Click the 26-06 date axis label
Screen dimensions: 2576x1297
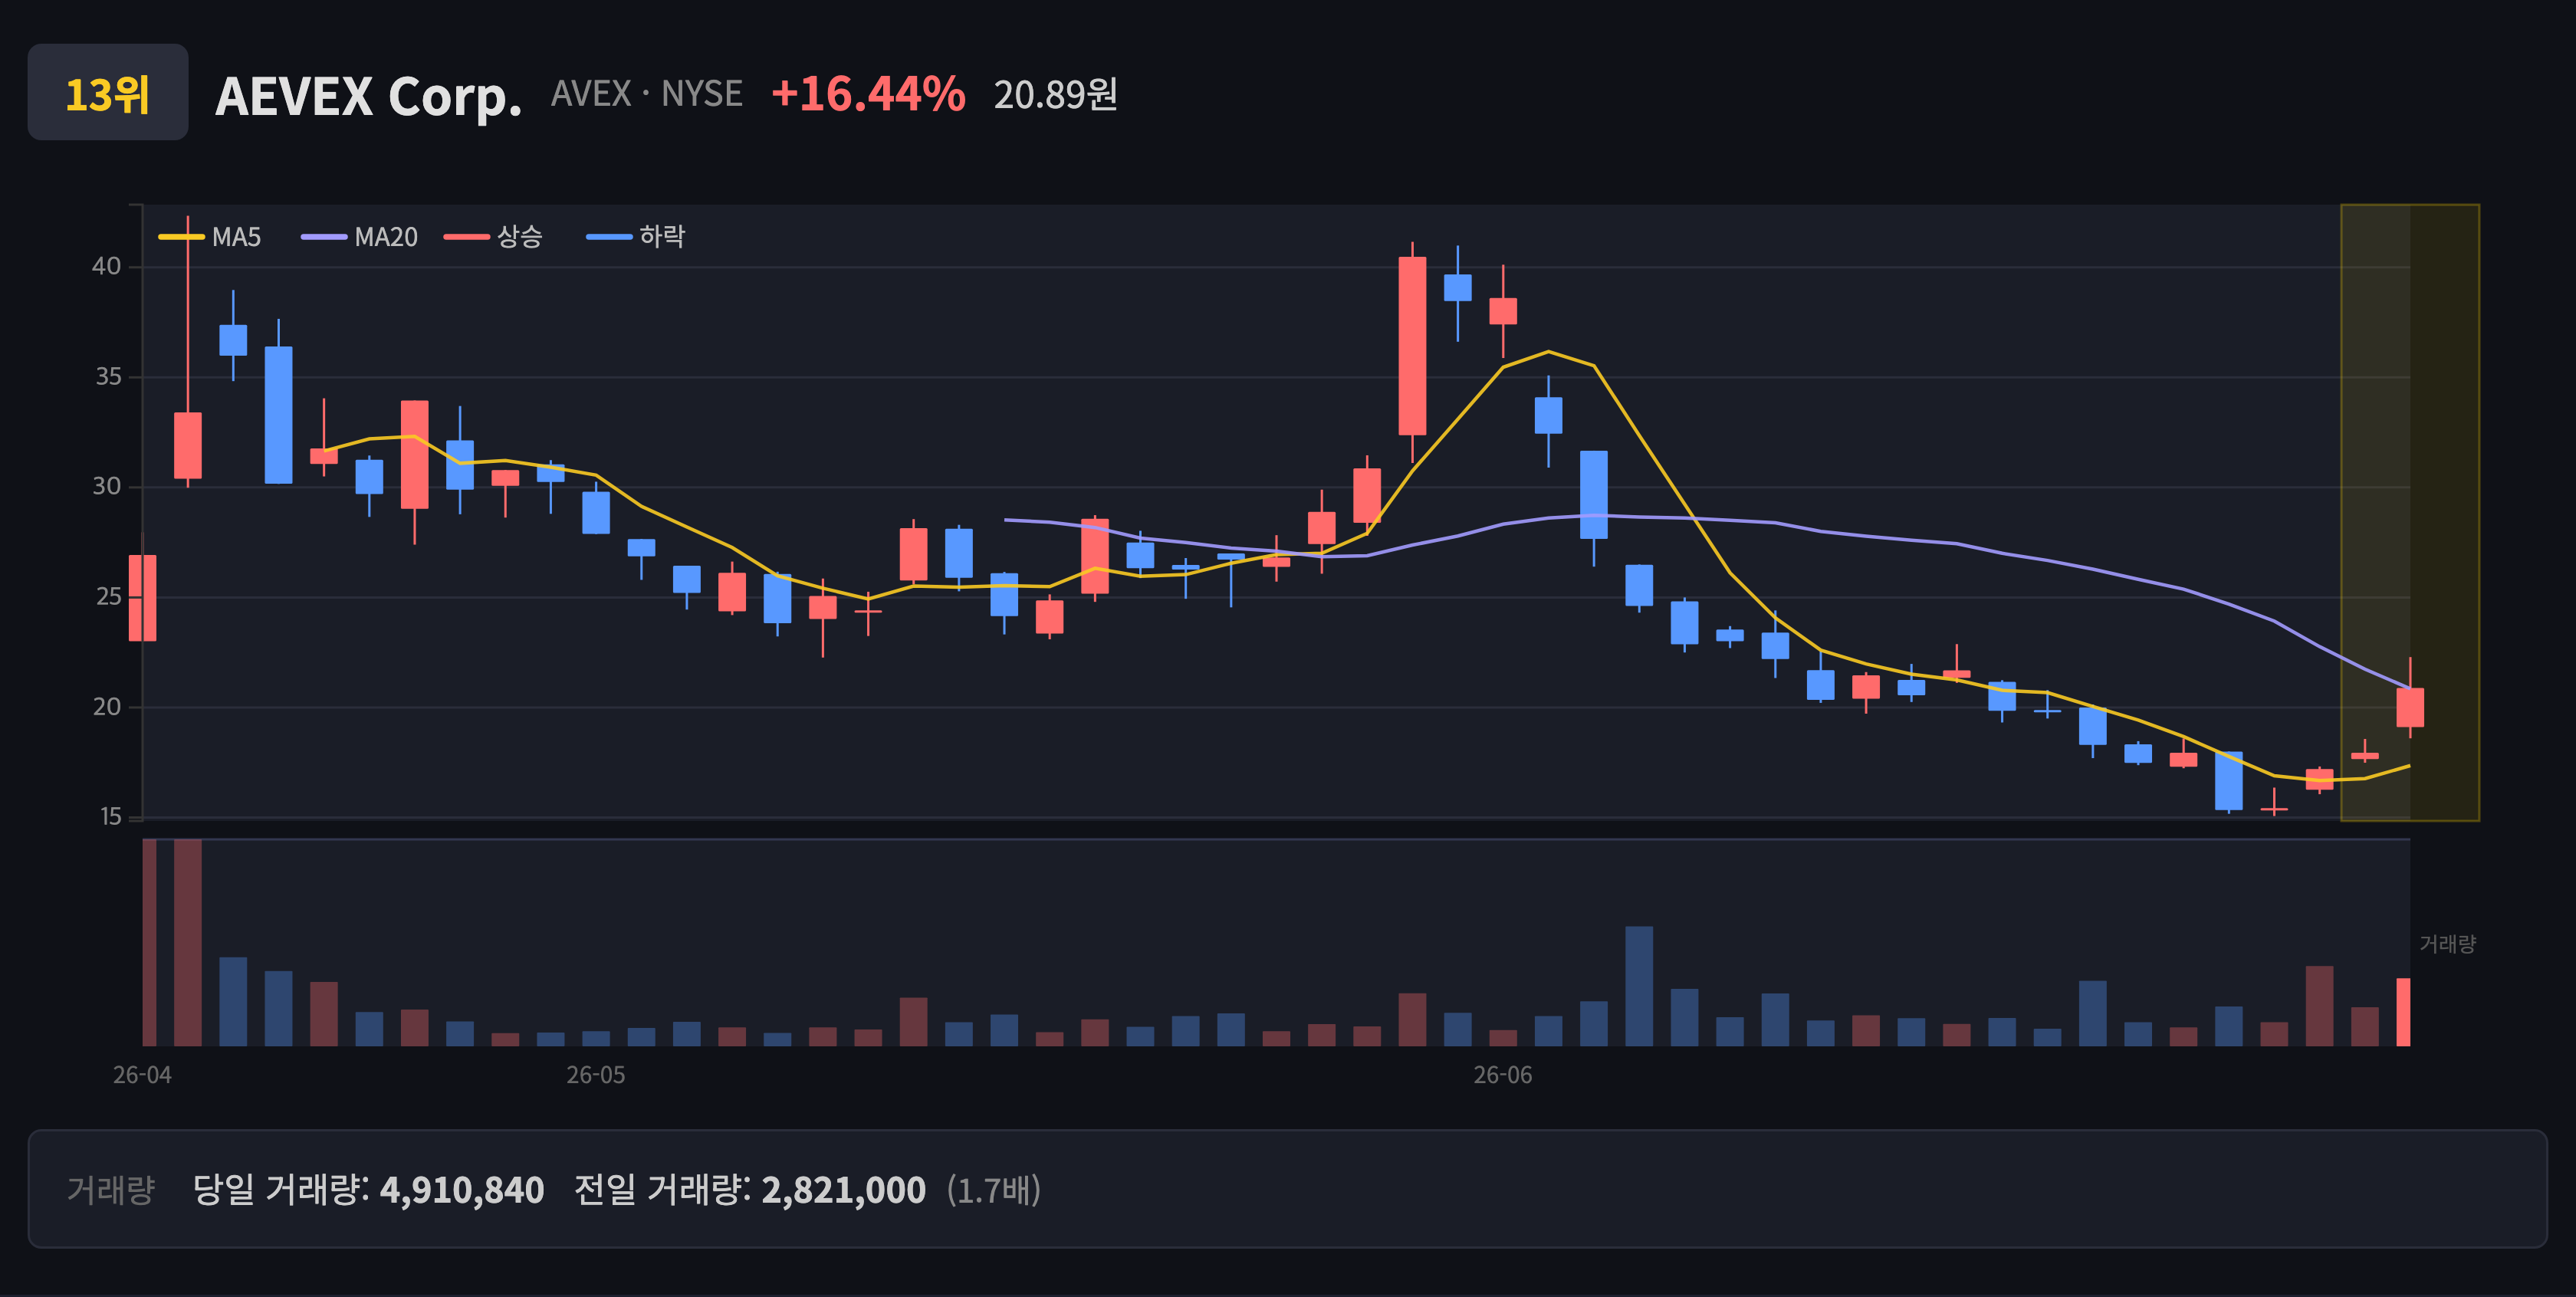tap(1503, 1075)
